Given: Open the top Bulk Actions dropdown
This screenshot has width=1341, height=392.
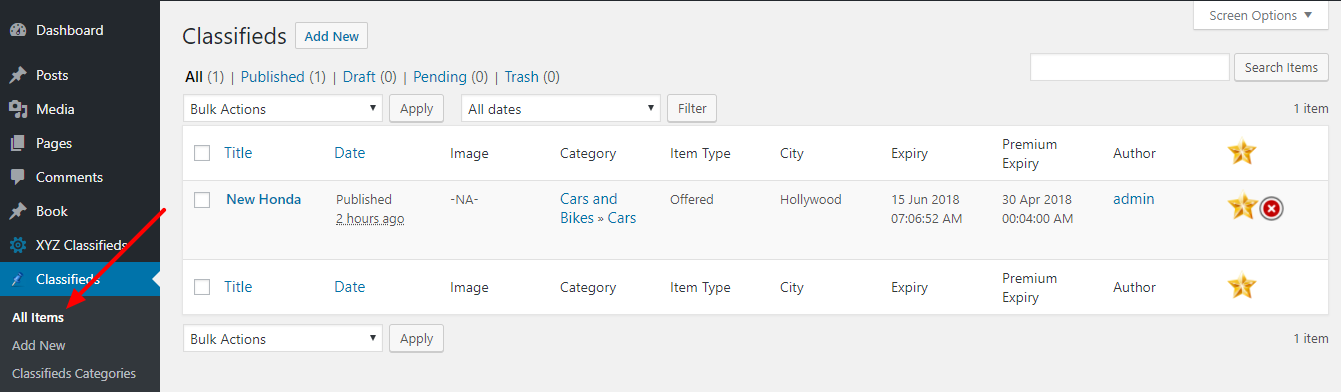Looking at the screenshot, I should coord(283,109).
